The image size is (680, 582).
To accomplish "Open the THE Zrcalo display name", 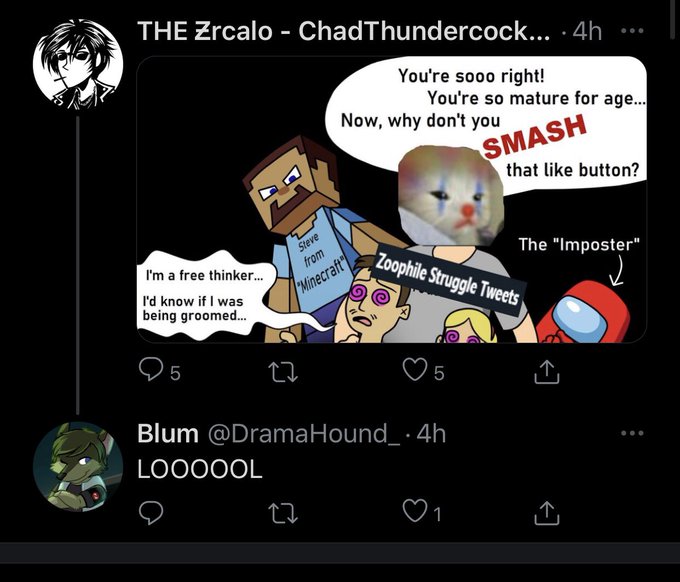I will [x=343, y=31].
